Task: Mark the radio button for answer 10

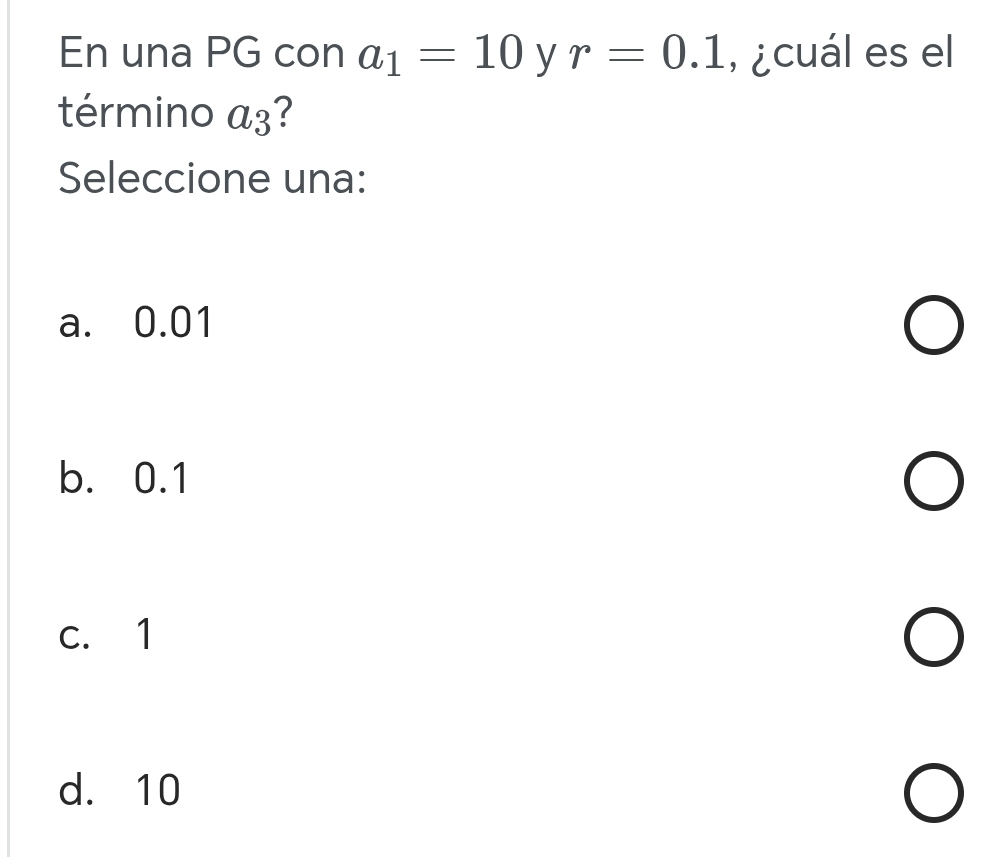Action: (x=937, y=794)
